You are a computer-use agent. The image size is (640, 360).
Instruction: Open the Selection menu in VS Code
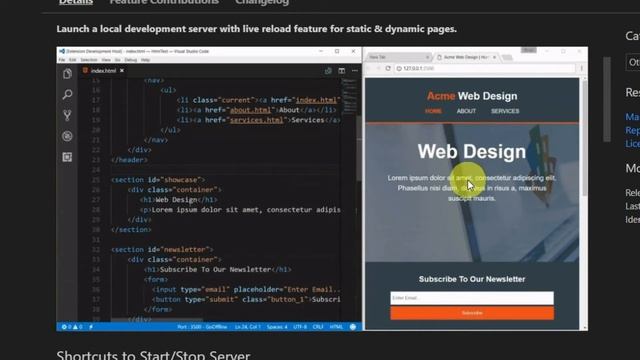point(89,60)
